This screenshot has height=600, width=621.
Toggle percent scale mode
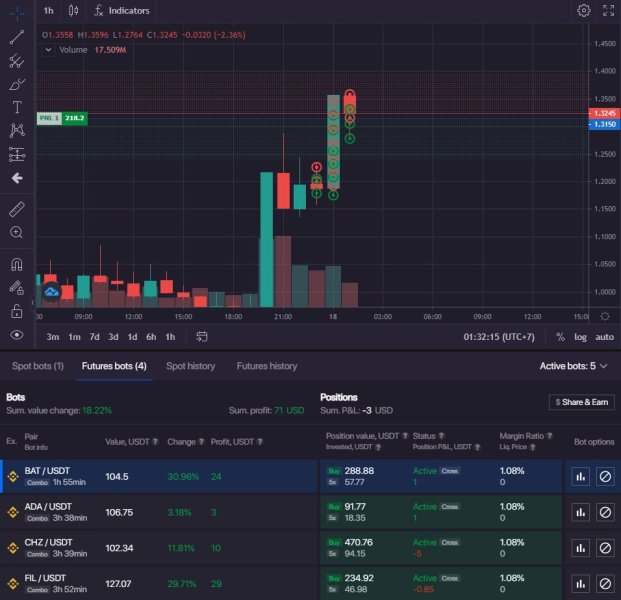pos(560,337)
